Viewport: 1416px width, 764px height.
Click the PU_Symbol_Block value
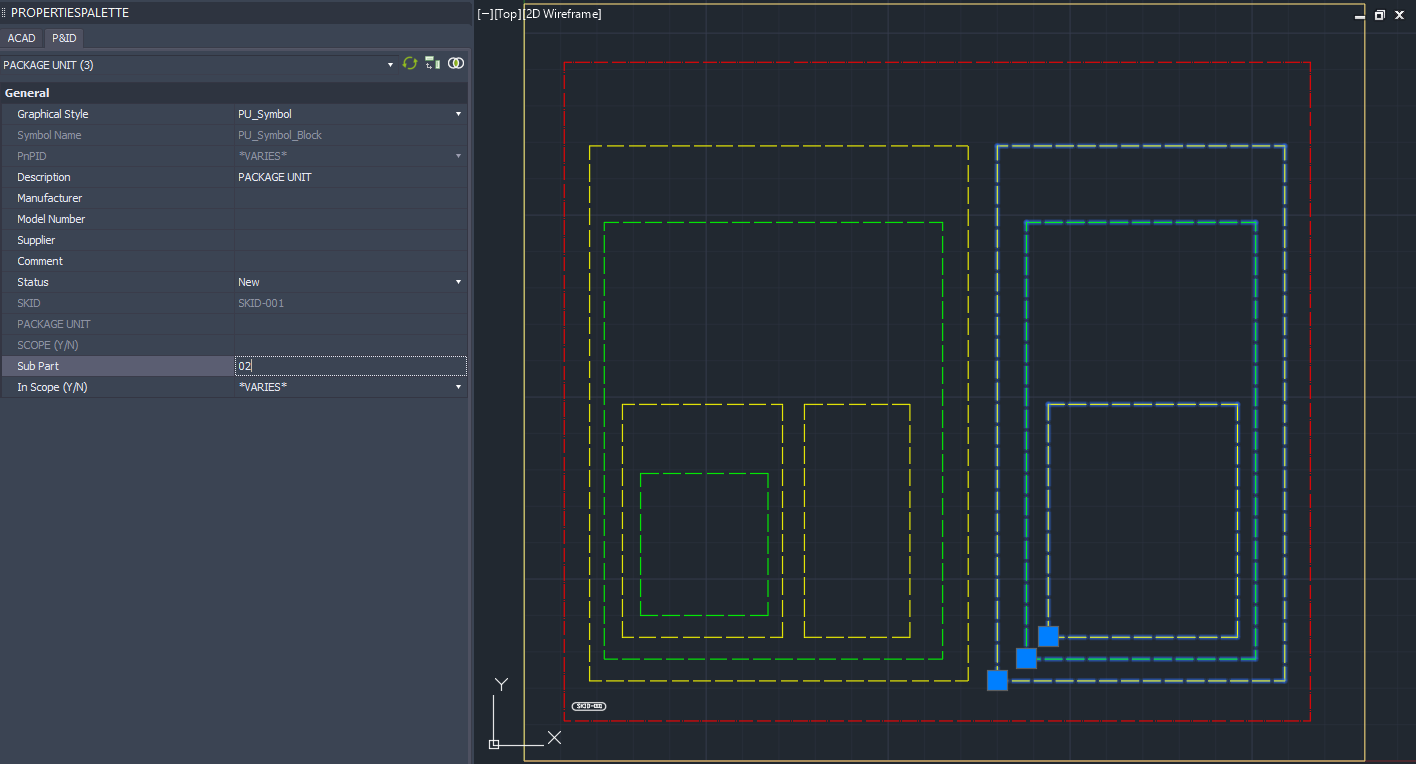(280, 135)
